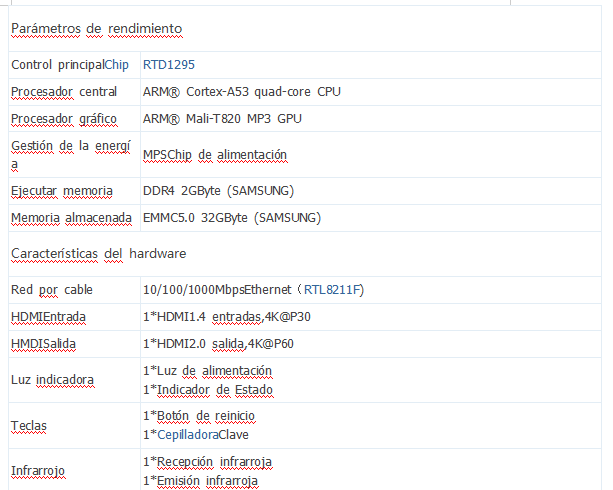Click the Luz indicadora label
The height and width of the screenshot is (490, 613).
[52, 380]
